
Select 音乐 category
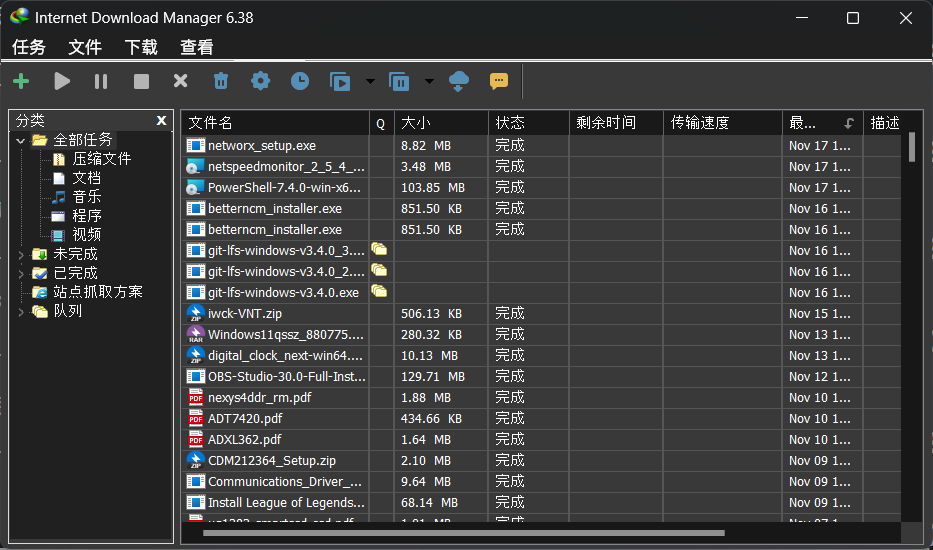pos(87,197)
